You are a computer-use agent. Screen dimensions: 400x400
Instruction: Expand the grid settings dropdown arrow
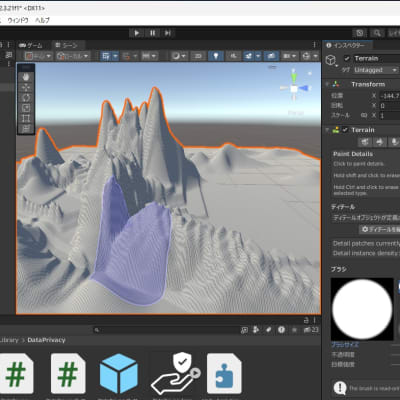[x=115, y=56]
